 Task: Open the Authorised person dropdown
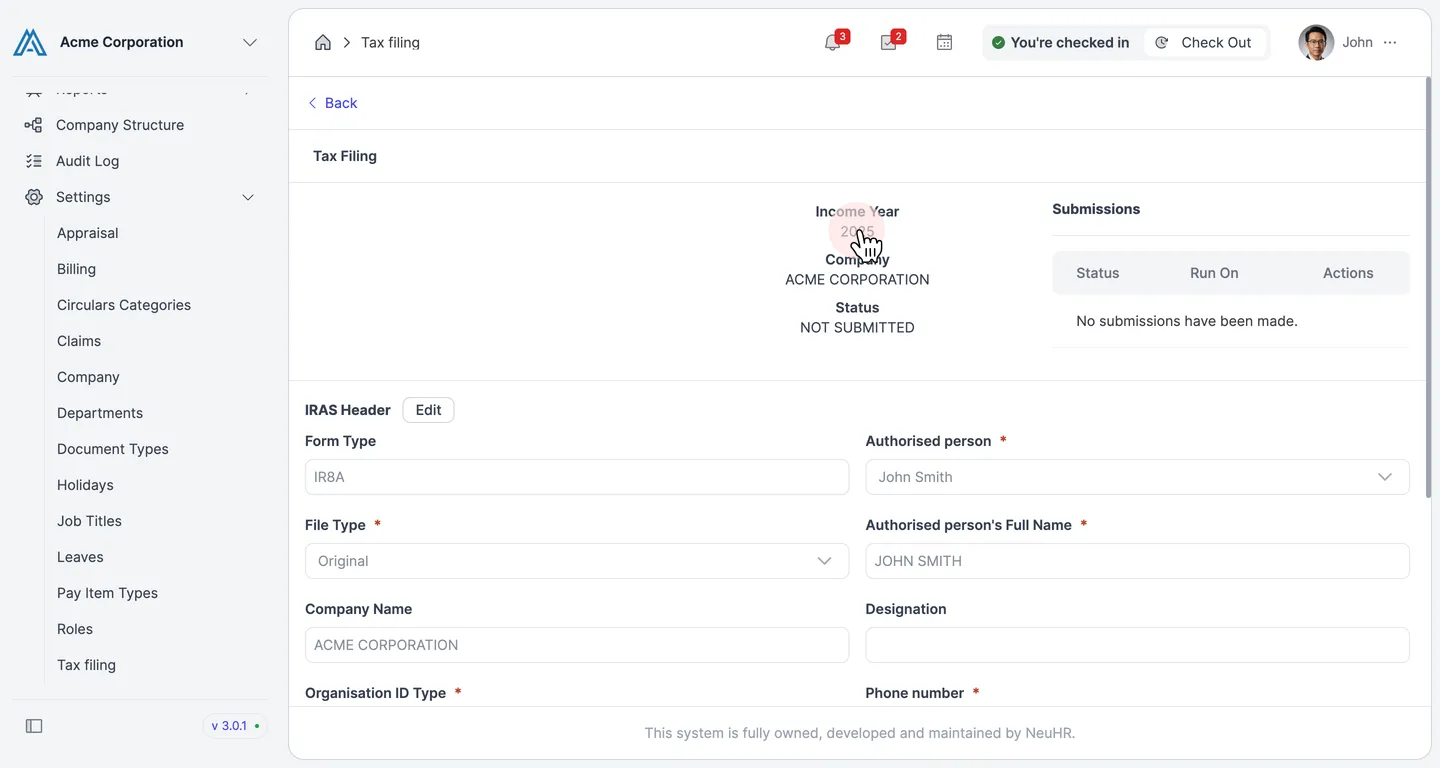pyautogui.click(x=1137, y=477)
